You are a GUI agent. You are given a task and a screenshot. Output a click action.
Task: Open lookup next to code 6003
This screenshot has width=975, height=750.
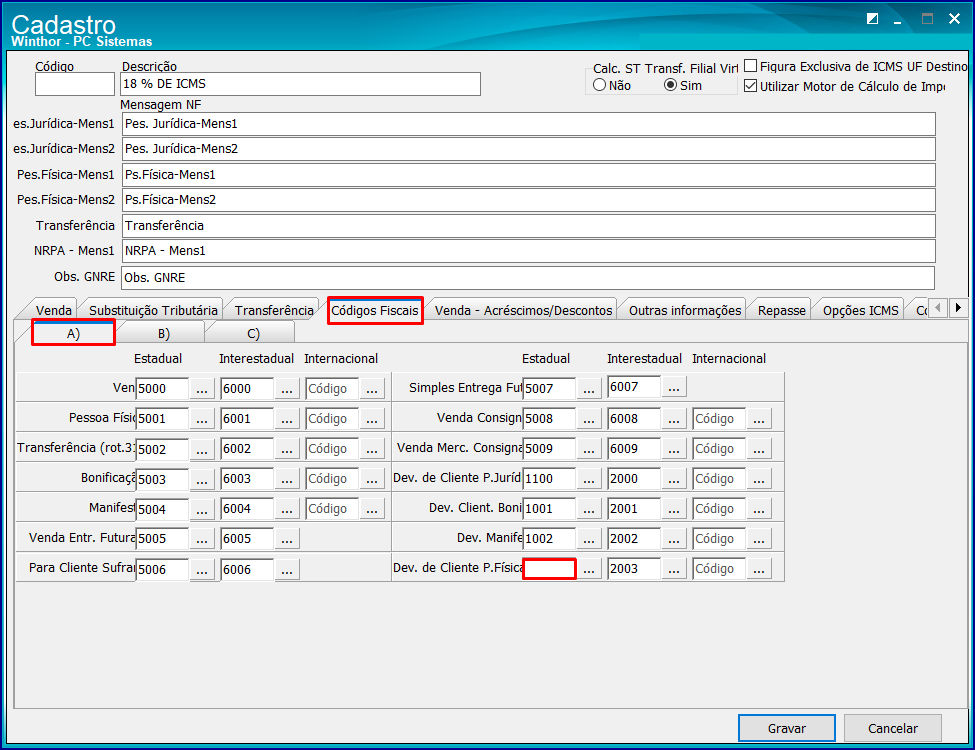point(287,479)
